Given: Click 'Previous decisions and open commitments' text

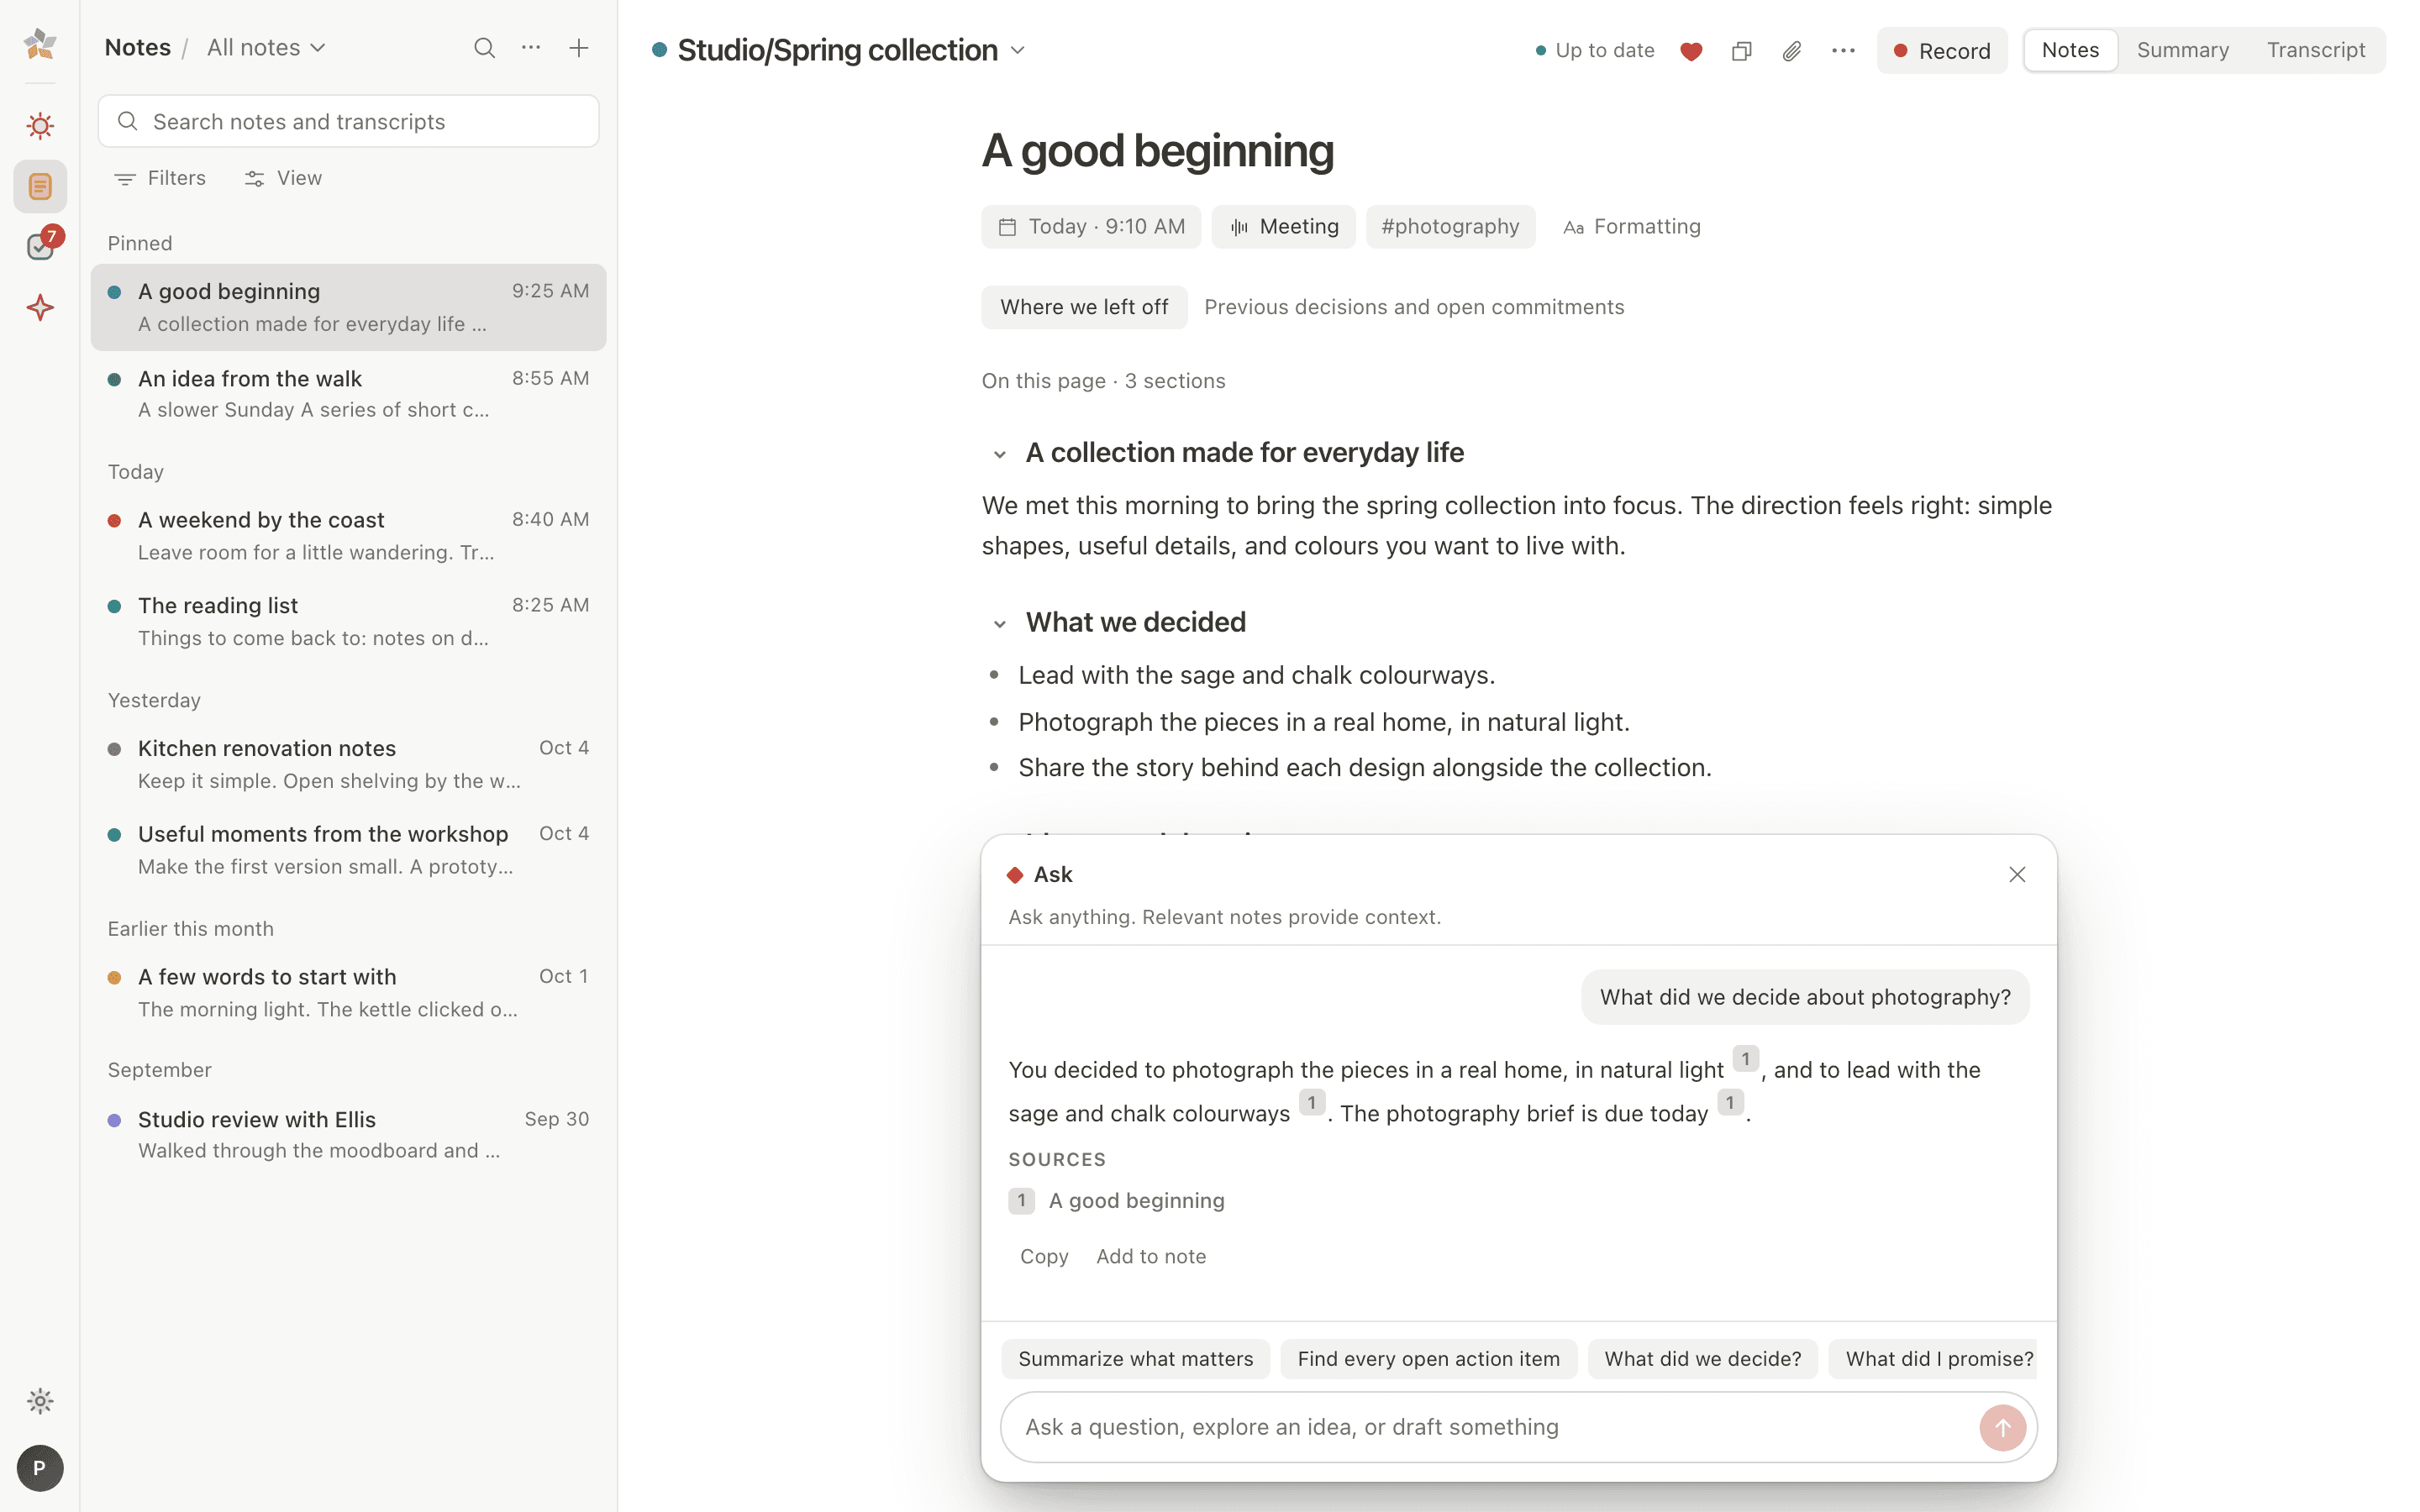Looking at the screenshot, I should coord(1414,307).
